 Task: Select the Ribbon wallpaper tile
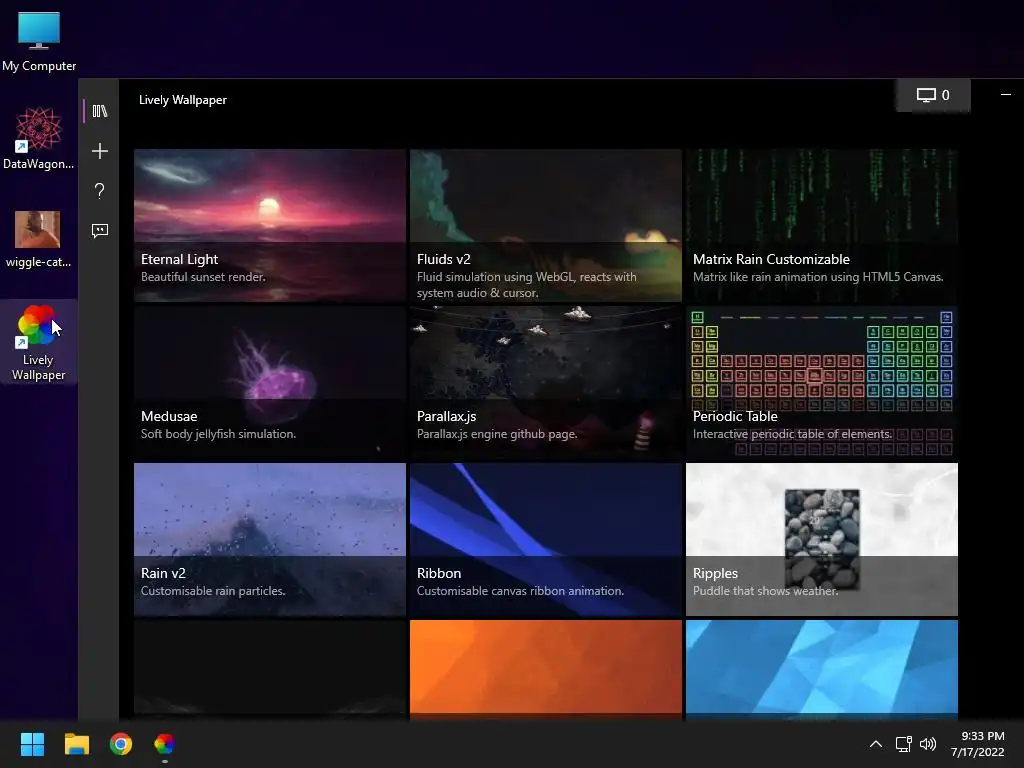pyautogui.click(x=546, y=539)
